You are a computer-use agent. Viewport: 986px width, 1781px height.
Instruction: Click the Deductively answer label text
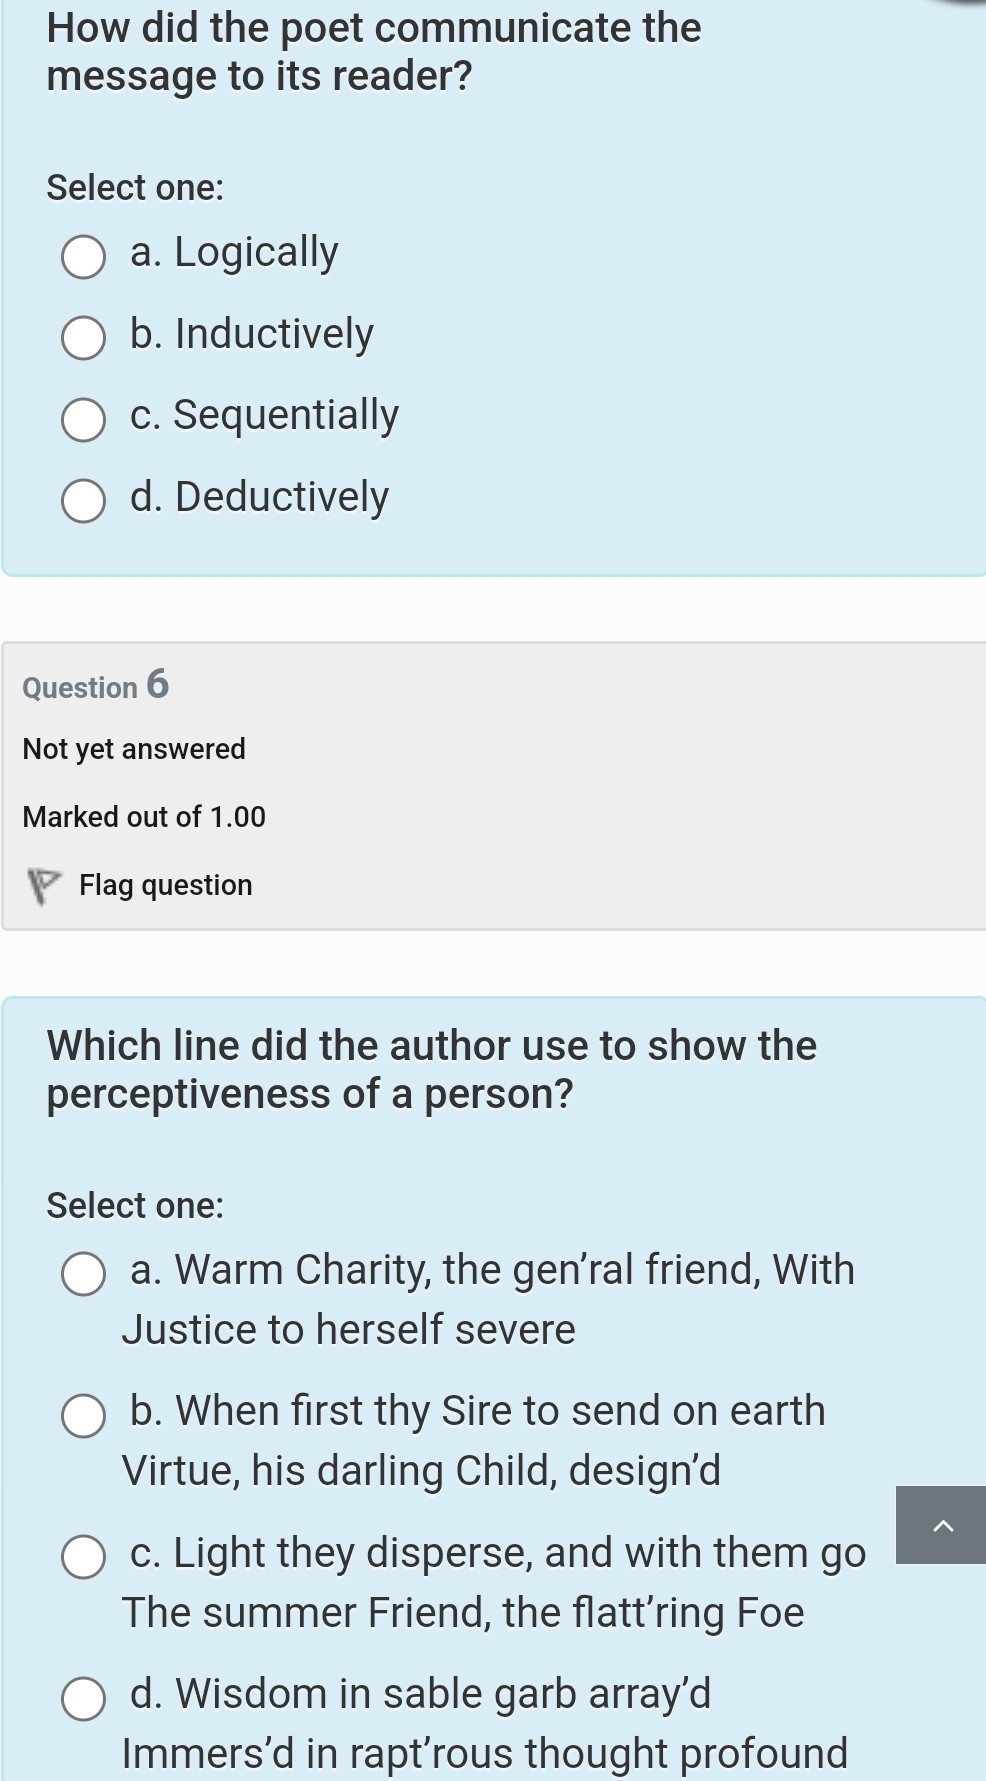point(281,497)
